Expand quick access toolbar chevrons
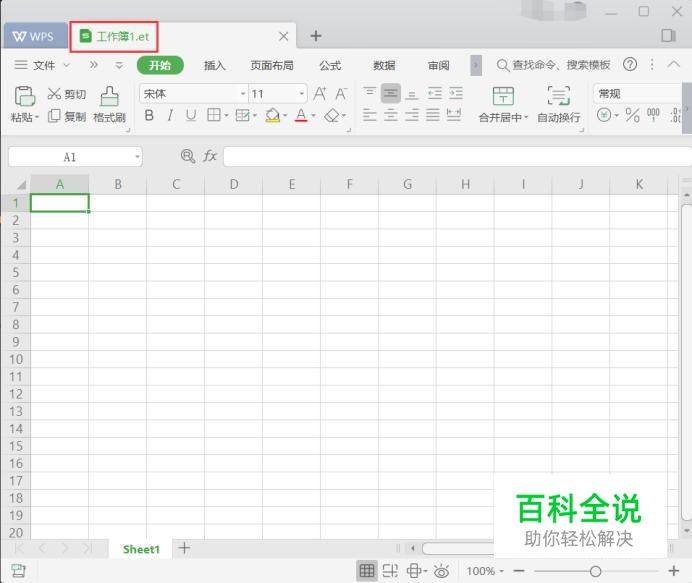692x583 pixels. tap(94, 65)
